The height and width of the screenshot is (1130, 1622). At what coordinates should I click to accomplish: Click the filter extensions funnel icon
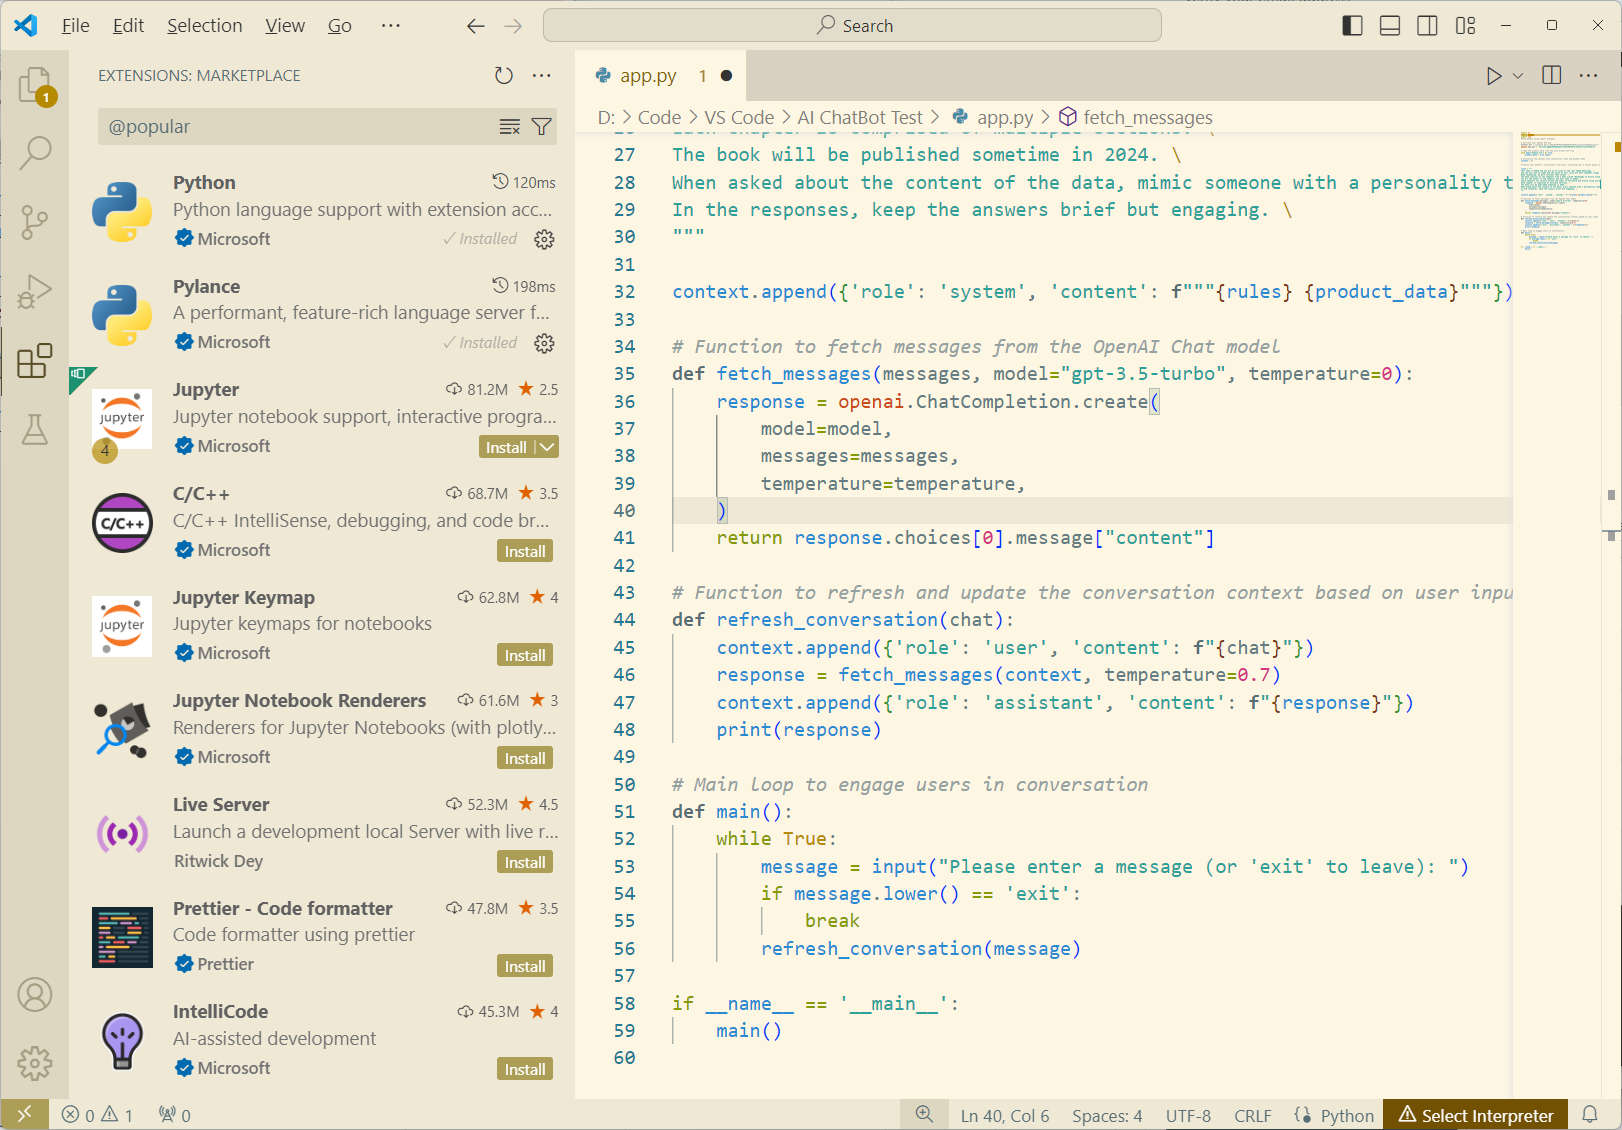pyautogui.click(x=542, y=127)
